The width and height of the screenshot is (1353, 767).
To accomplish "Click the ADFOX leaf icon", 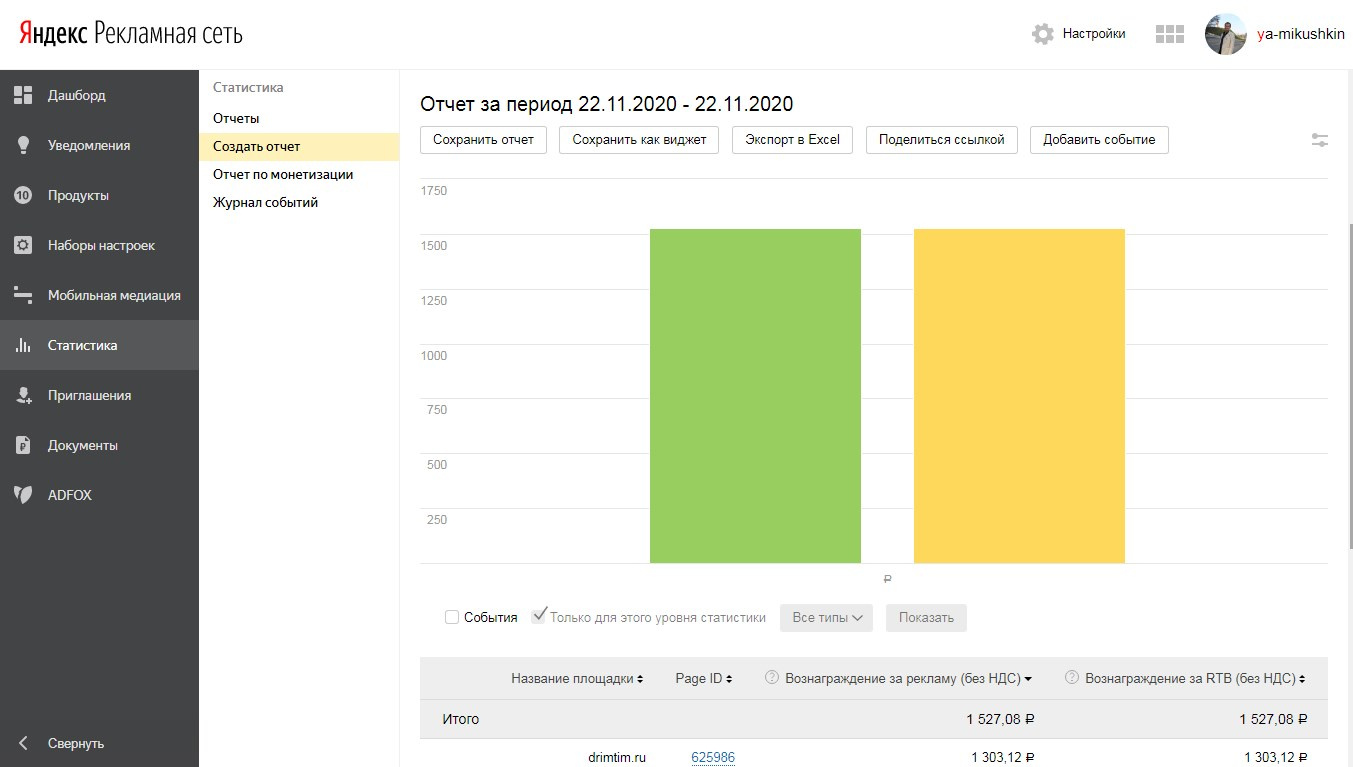I will tap(23, 495).
